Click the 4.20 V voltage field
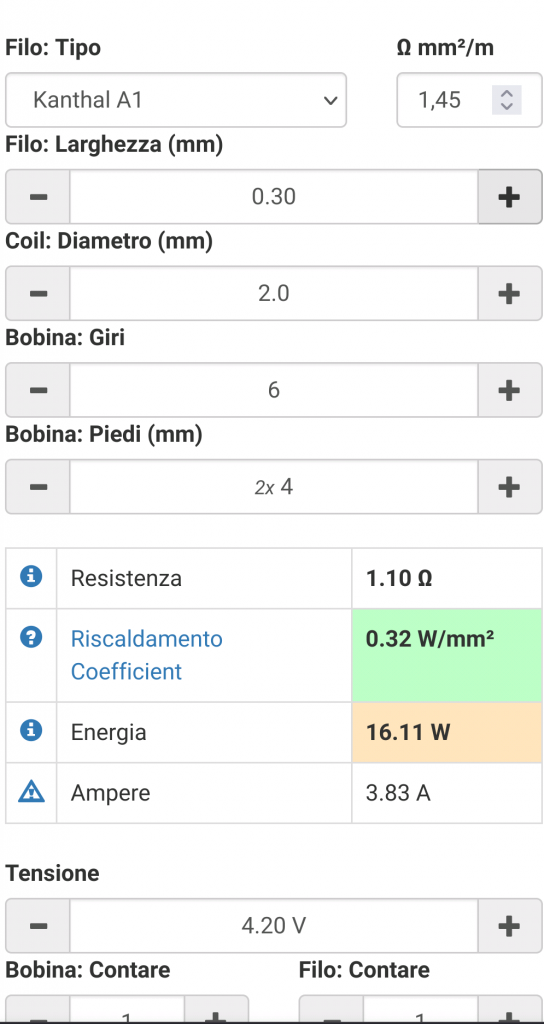544x1024 pixels. [x=274, y=925]
